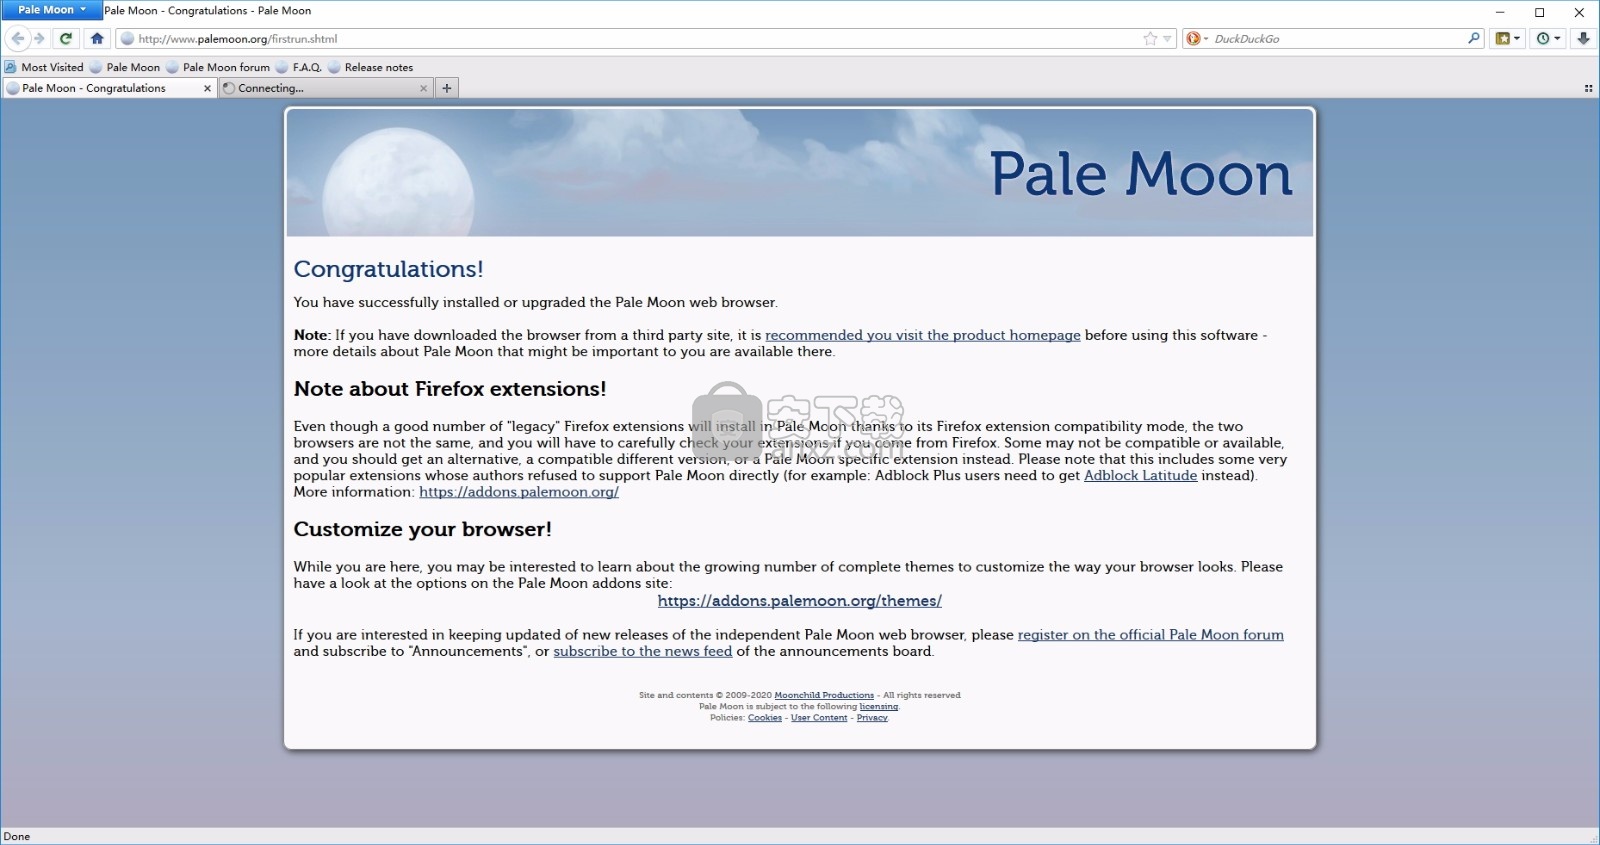1600x845 pixels.
Task: Visit https://addons.palemoon.org/ link
Action: 519,491
